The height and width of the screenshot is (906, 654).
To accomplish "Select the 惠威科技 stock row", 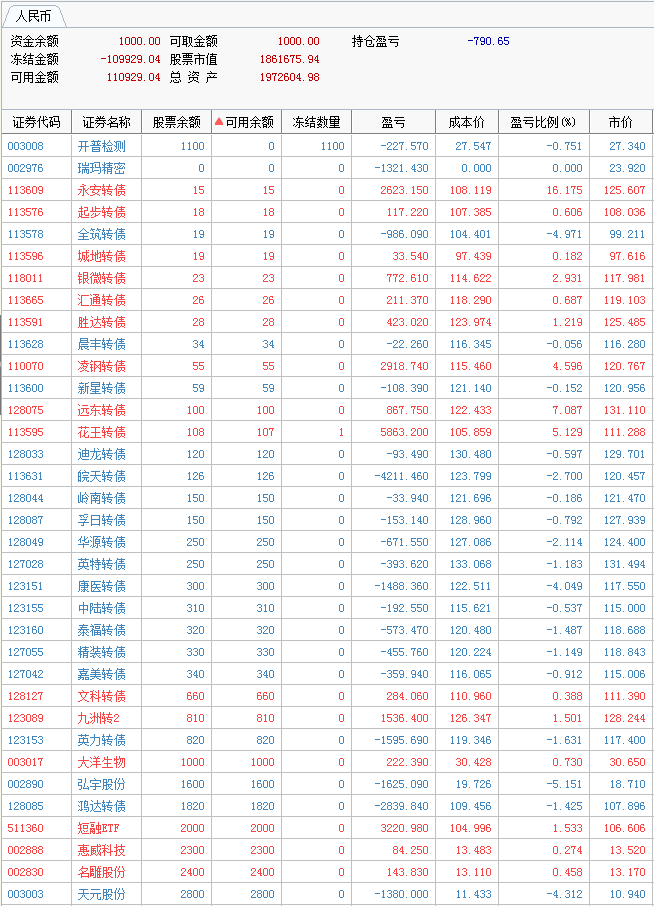I will click(327, 849).
